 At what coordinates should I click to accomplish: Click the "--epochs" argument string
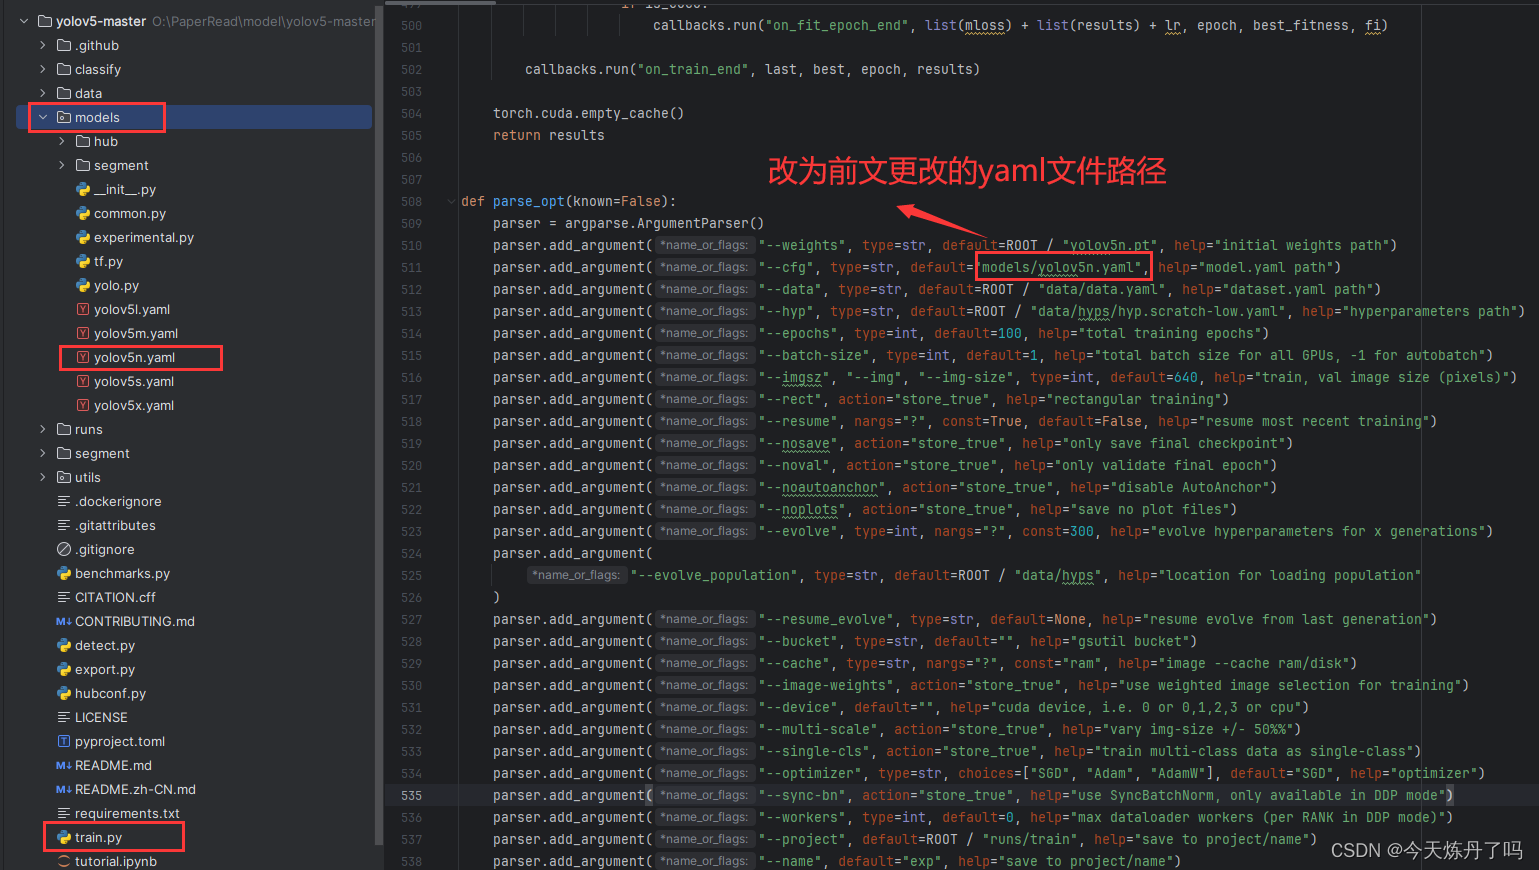(x=798, y=333)
